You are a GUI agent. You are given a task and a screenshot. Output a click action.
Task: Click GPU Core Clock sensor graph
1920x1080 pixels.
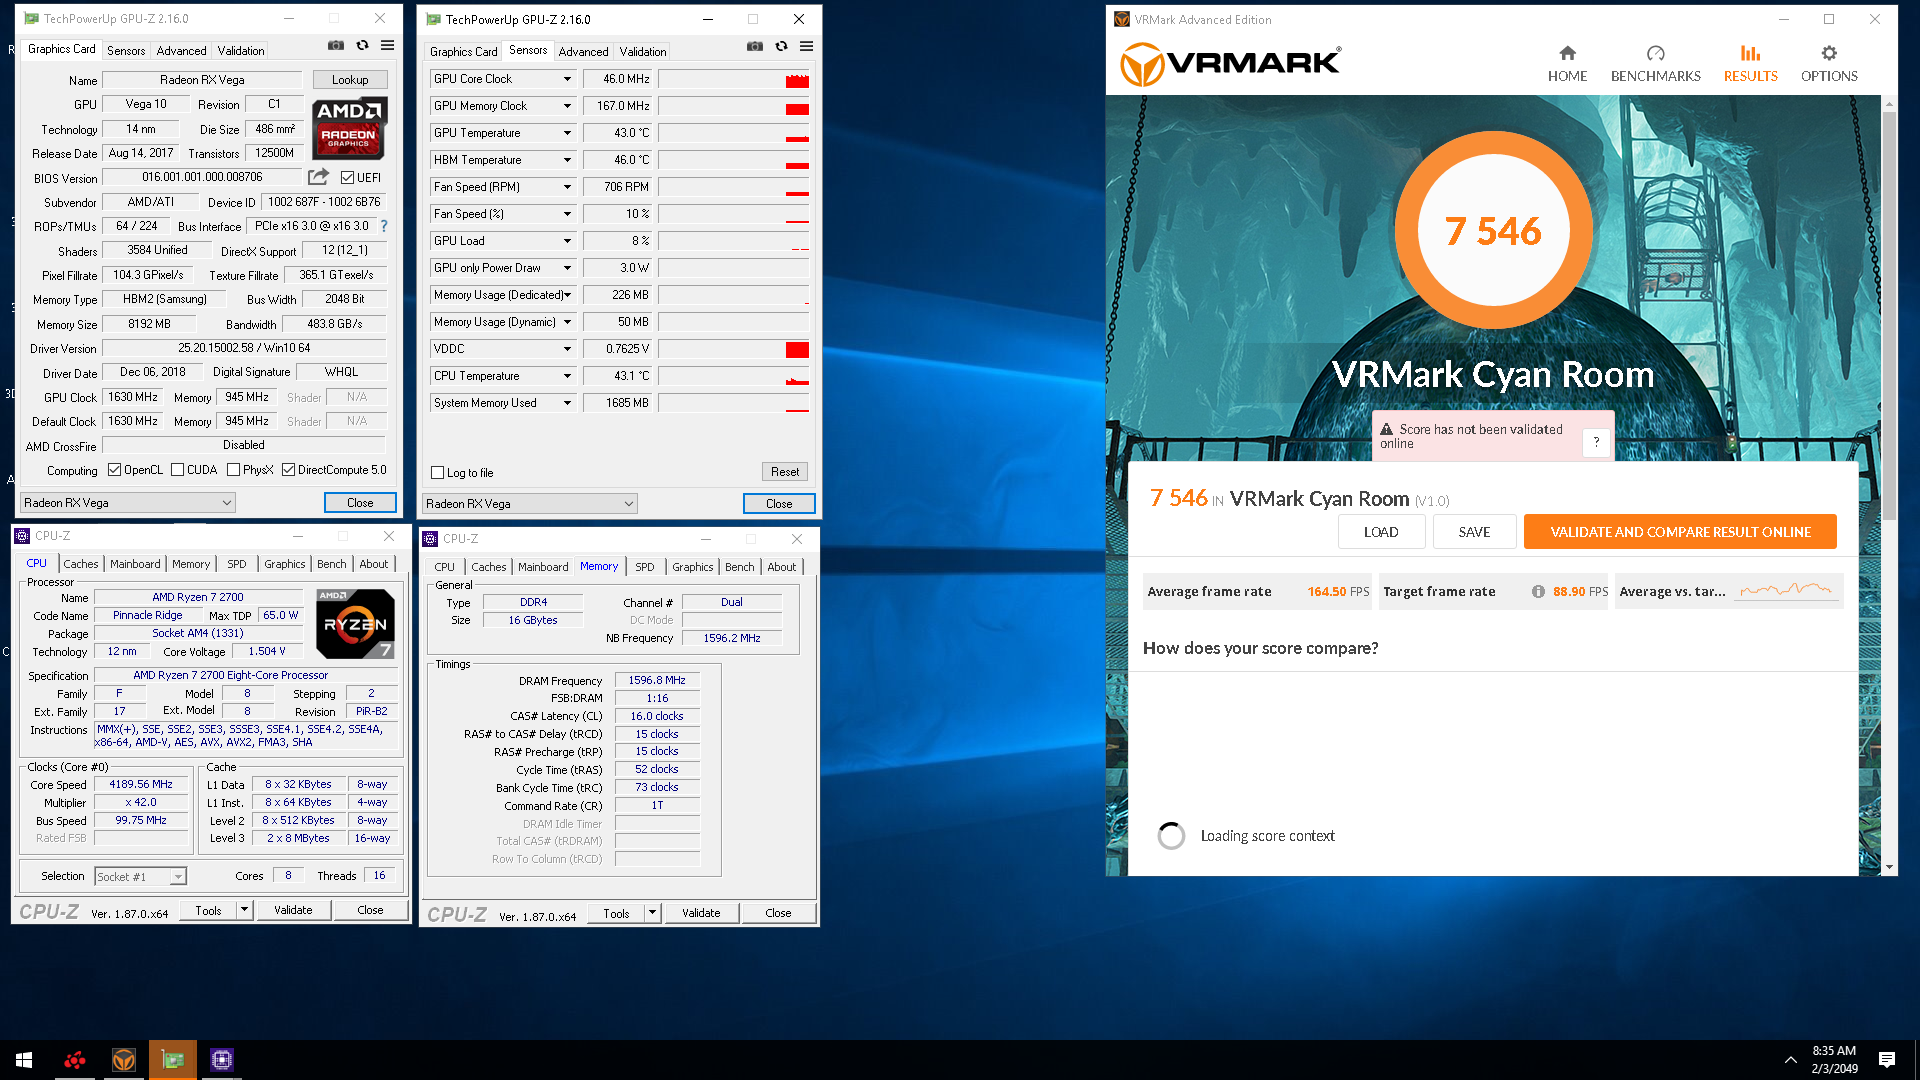click(x=733, y=79)
